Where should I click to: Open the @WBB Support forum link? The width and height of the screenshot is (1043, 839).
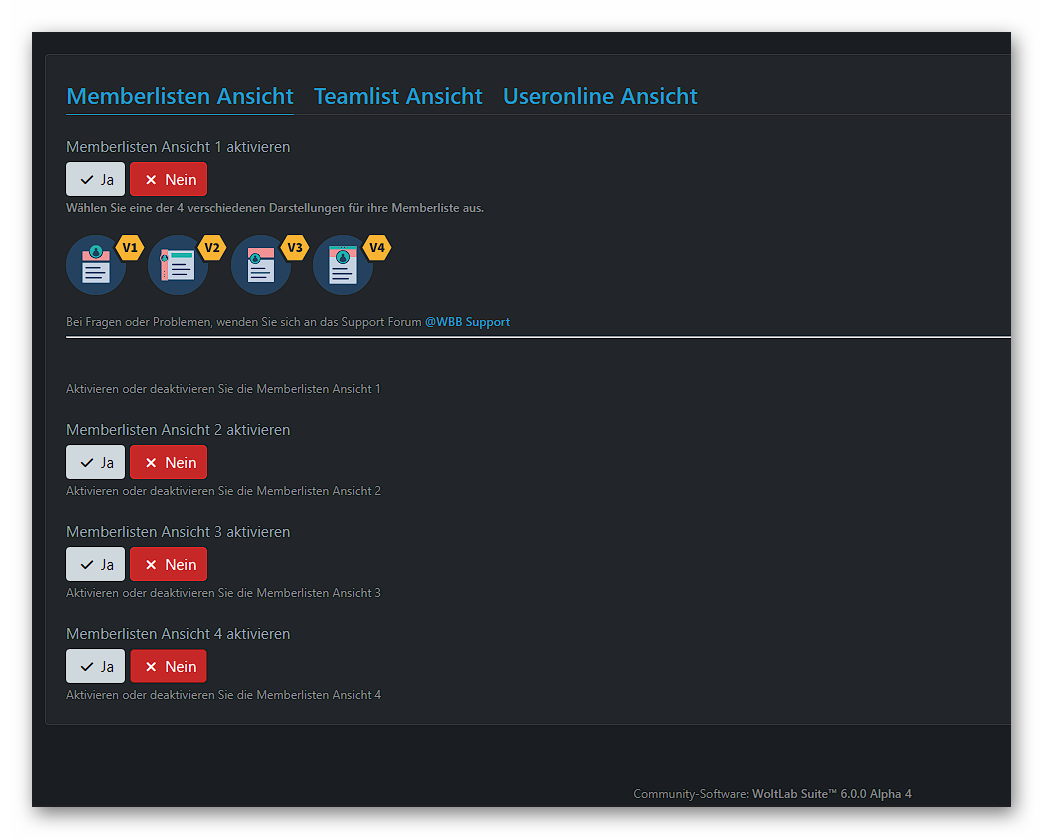point(467,322)
